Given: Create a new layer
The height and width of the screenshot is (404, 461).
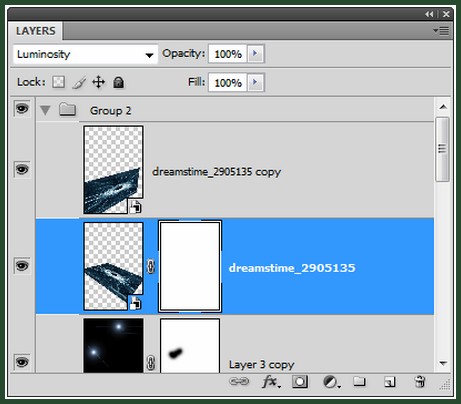Looking at the screenshot, I should pos(389,382).
